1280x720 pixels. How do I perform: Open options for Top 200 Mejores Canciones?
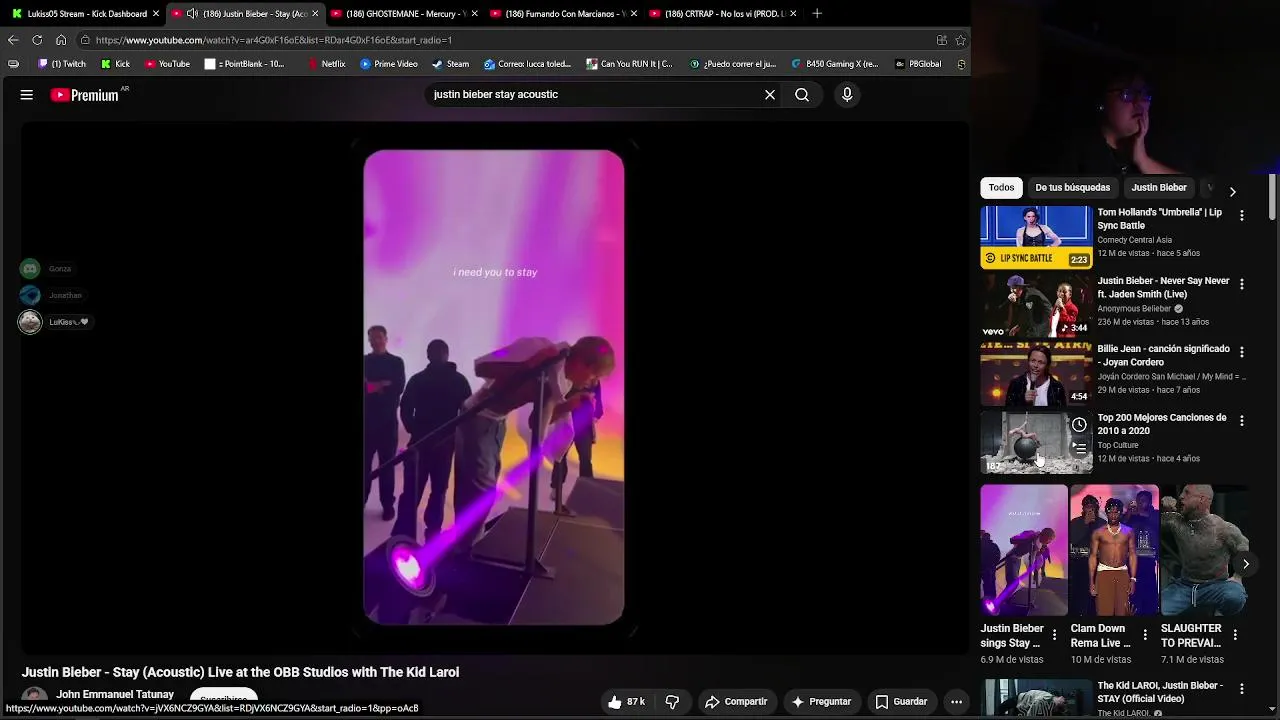point(1242,421)
